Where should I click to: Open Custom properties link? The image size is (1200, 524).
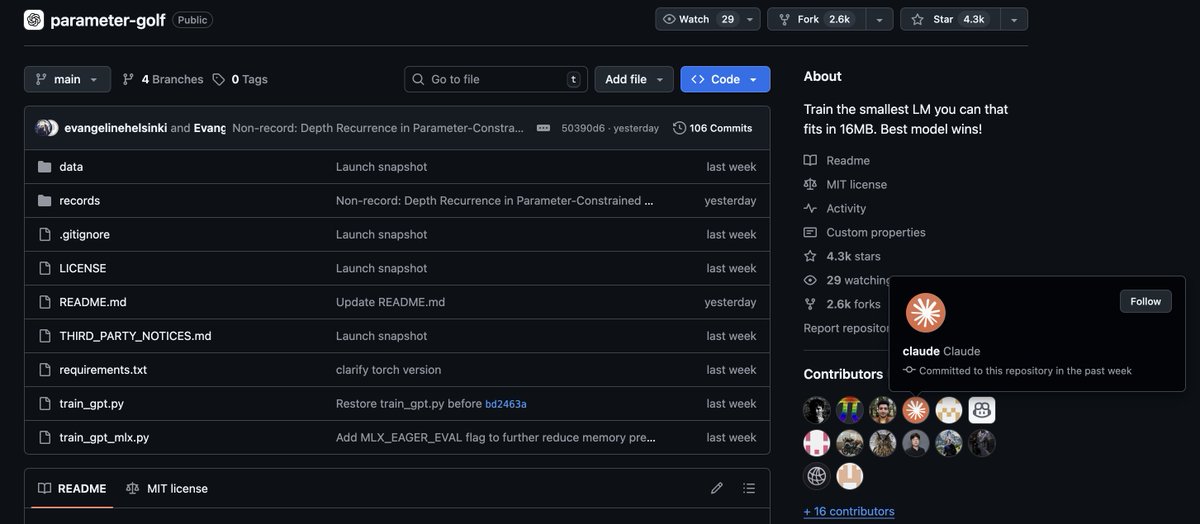[x=876, y=233]
